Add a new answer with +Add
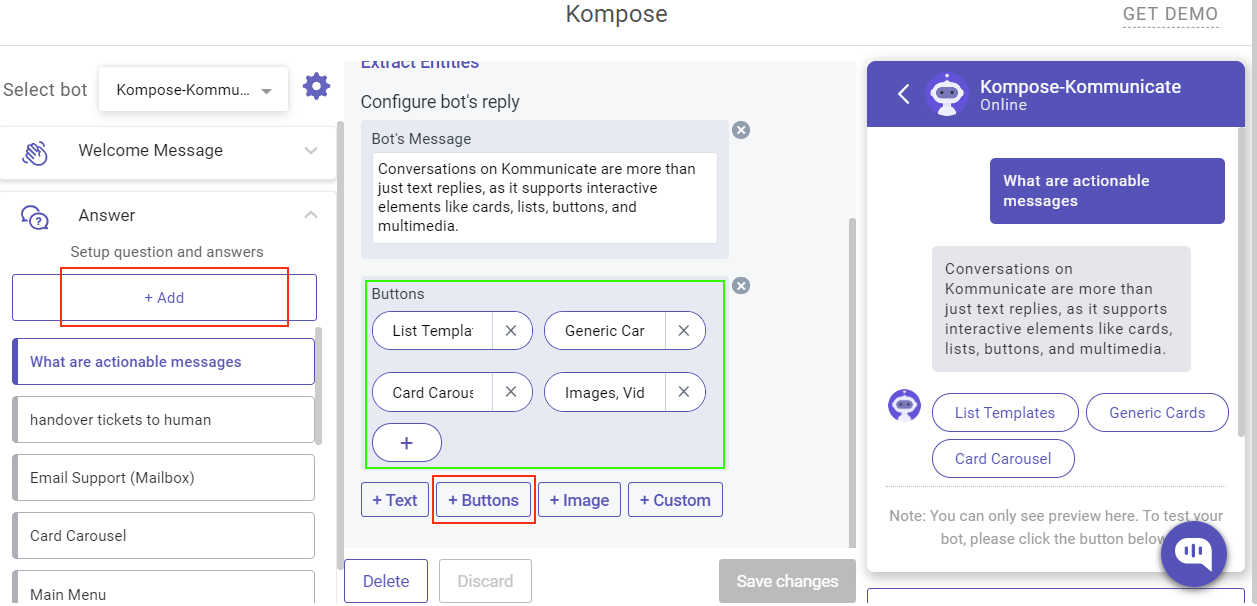The height and width of the screenshot is (606, 1257). click(163, 297)
